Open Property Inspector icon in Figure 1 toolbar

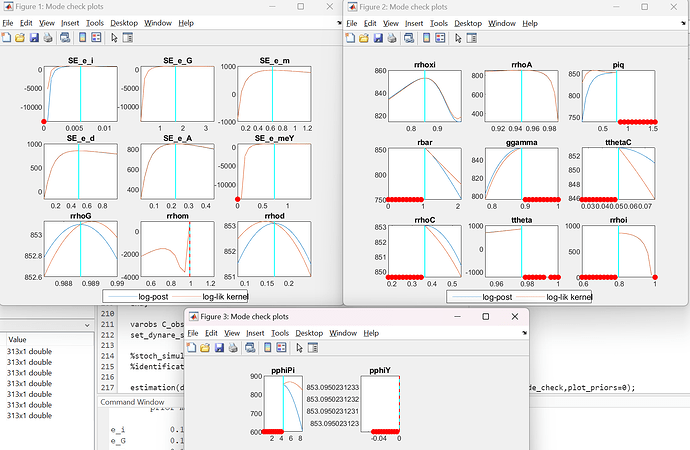coord(128,37)
